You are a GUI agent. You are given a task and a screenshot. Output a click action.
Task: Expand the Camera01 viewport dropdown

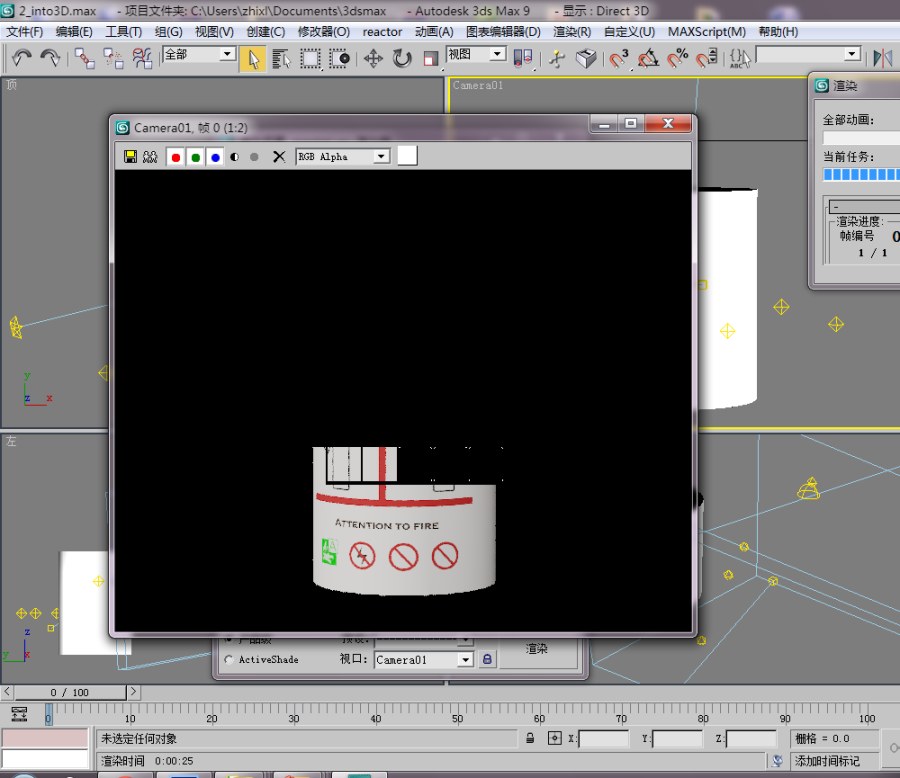point(465,660)
